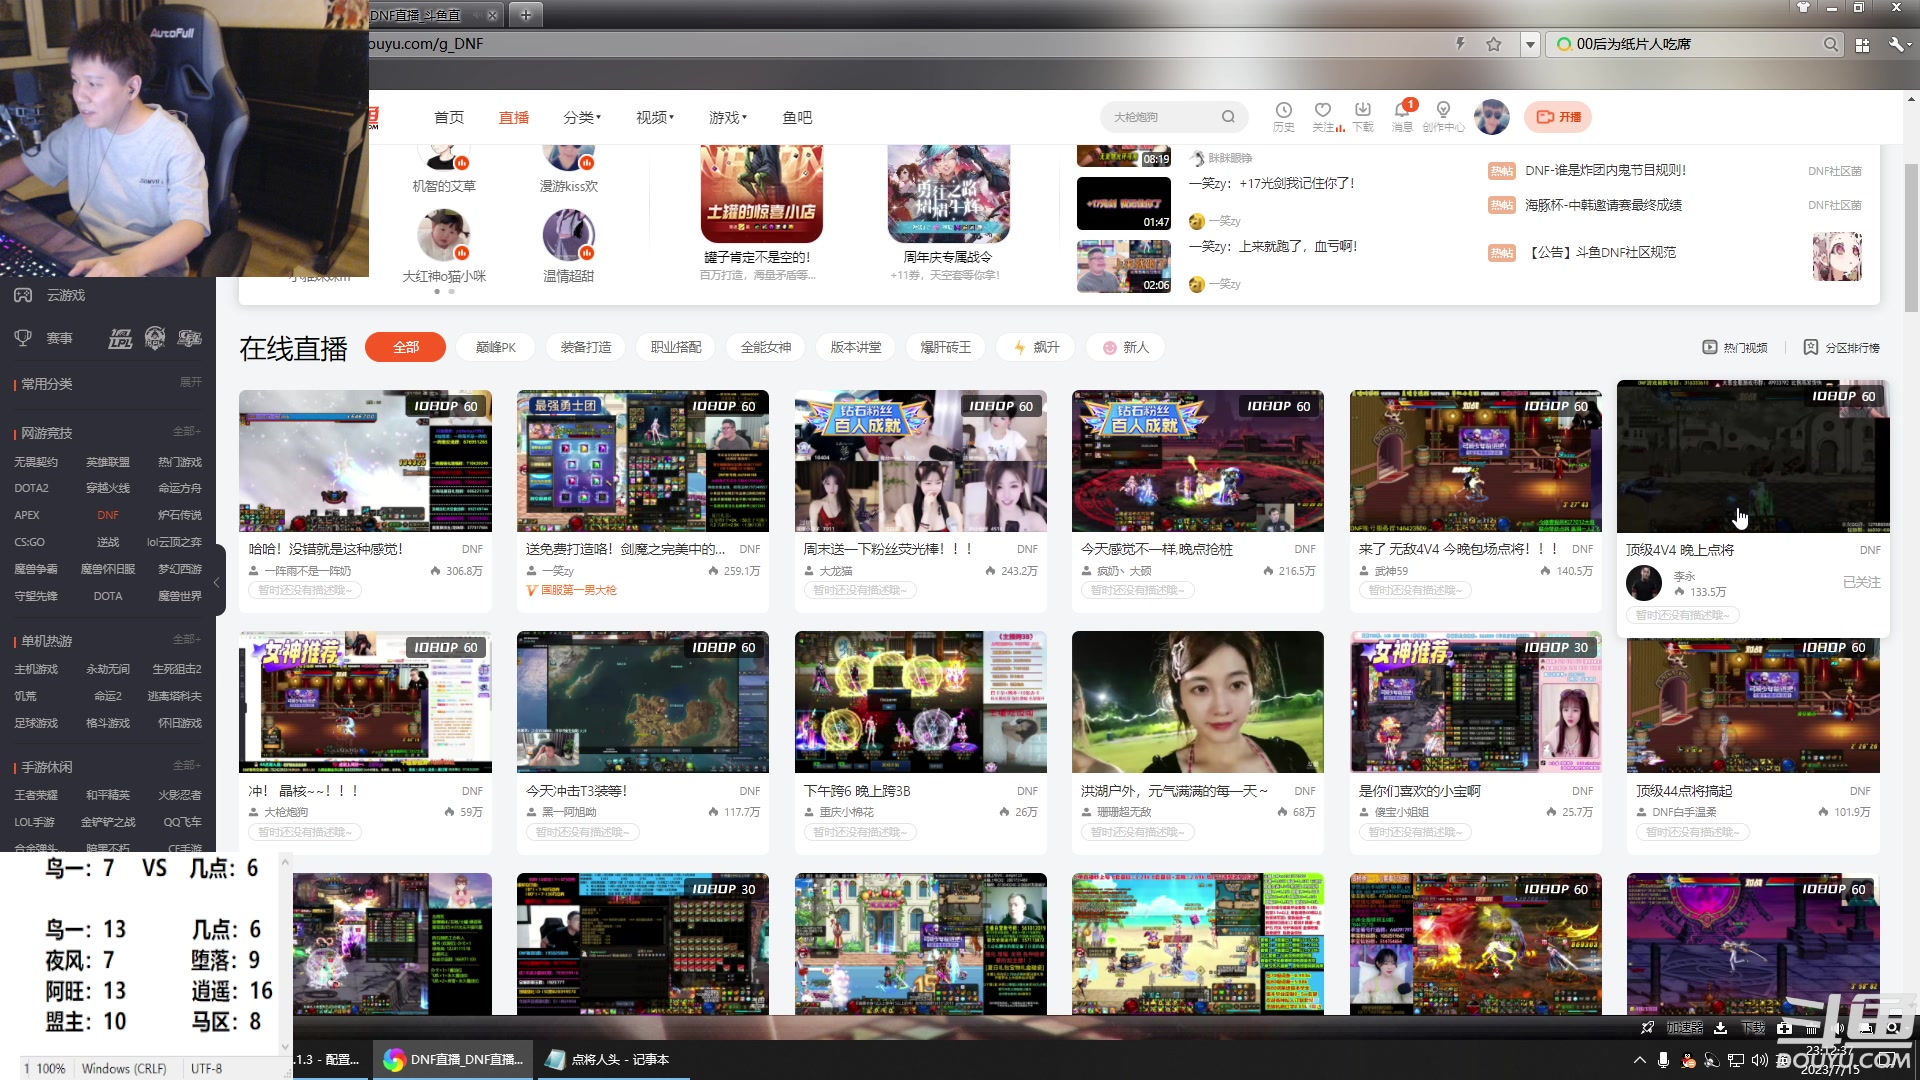Screen dimensions: 1920x1080
Task: Select the 新人 filter tab
Action: (x=1126, y=347)
